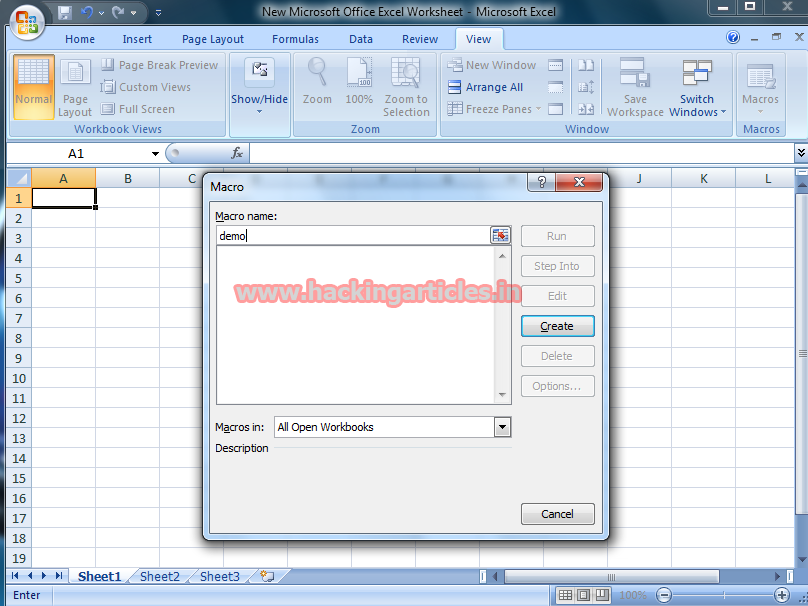The height and width of the screenshot is (606, 808).
Task: Click Page Break Preview status bar icon
Action: pos(602,595)
